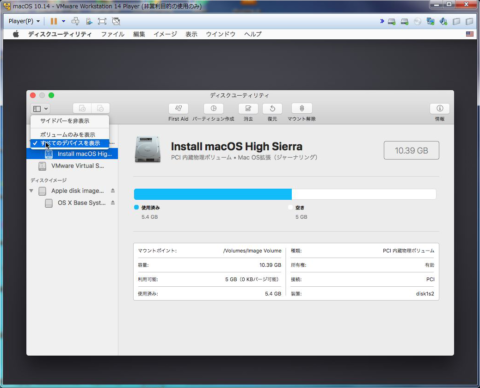Click VMware send Ctrl+Alt+Del icon
The width and height of the screenshot is (480, 388).
click(75, 21)
